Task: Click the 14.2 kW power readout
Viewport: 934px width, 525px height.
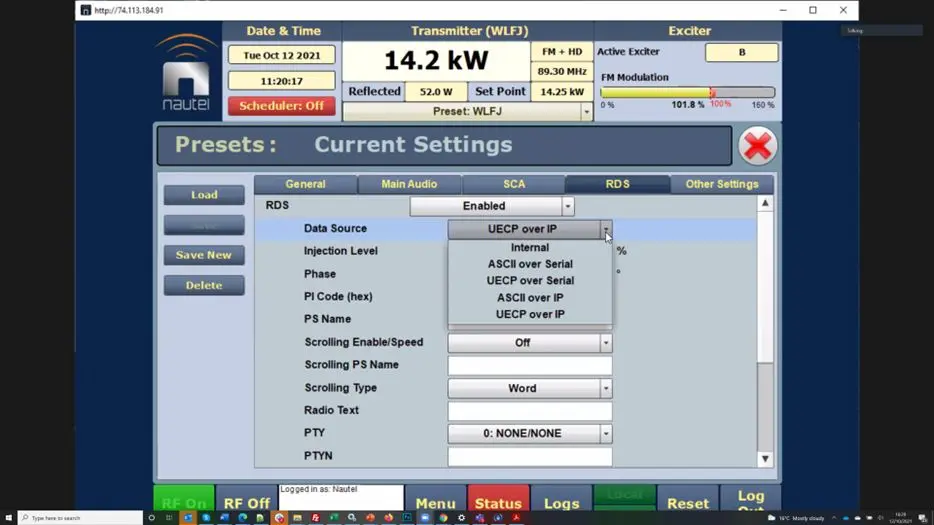Action: point(436,61)
